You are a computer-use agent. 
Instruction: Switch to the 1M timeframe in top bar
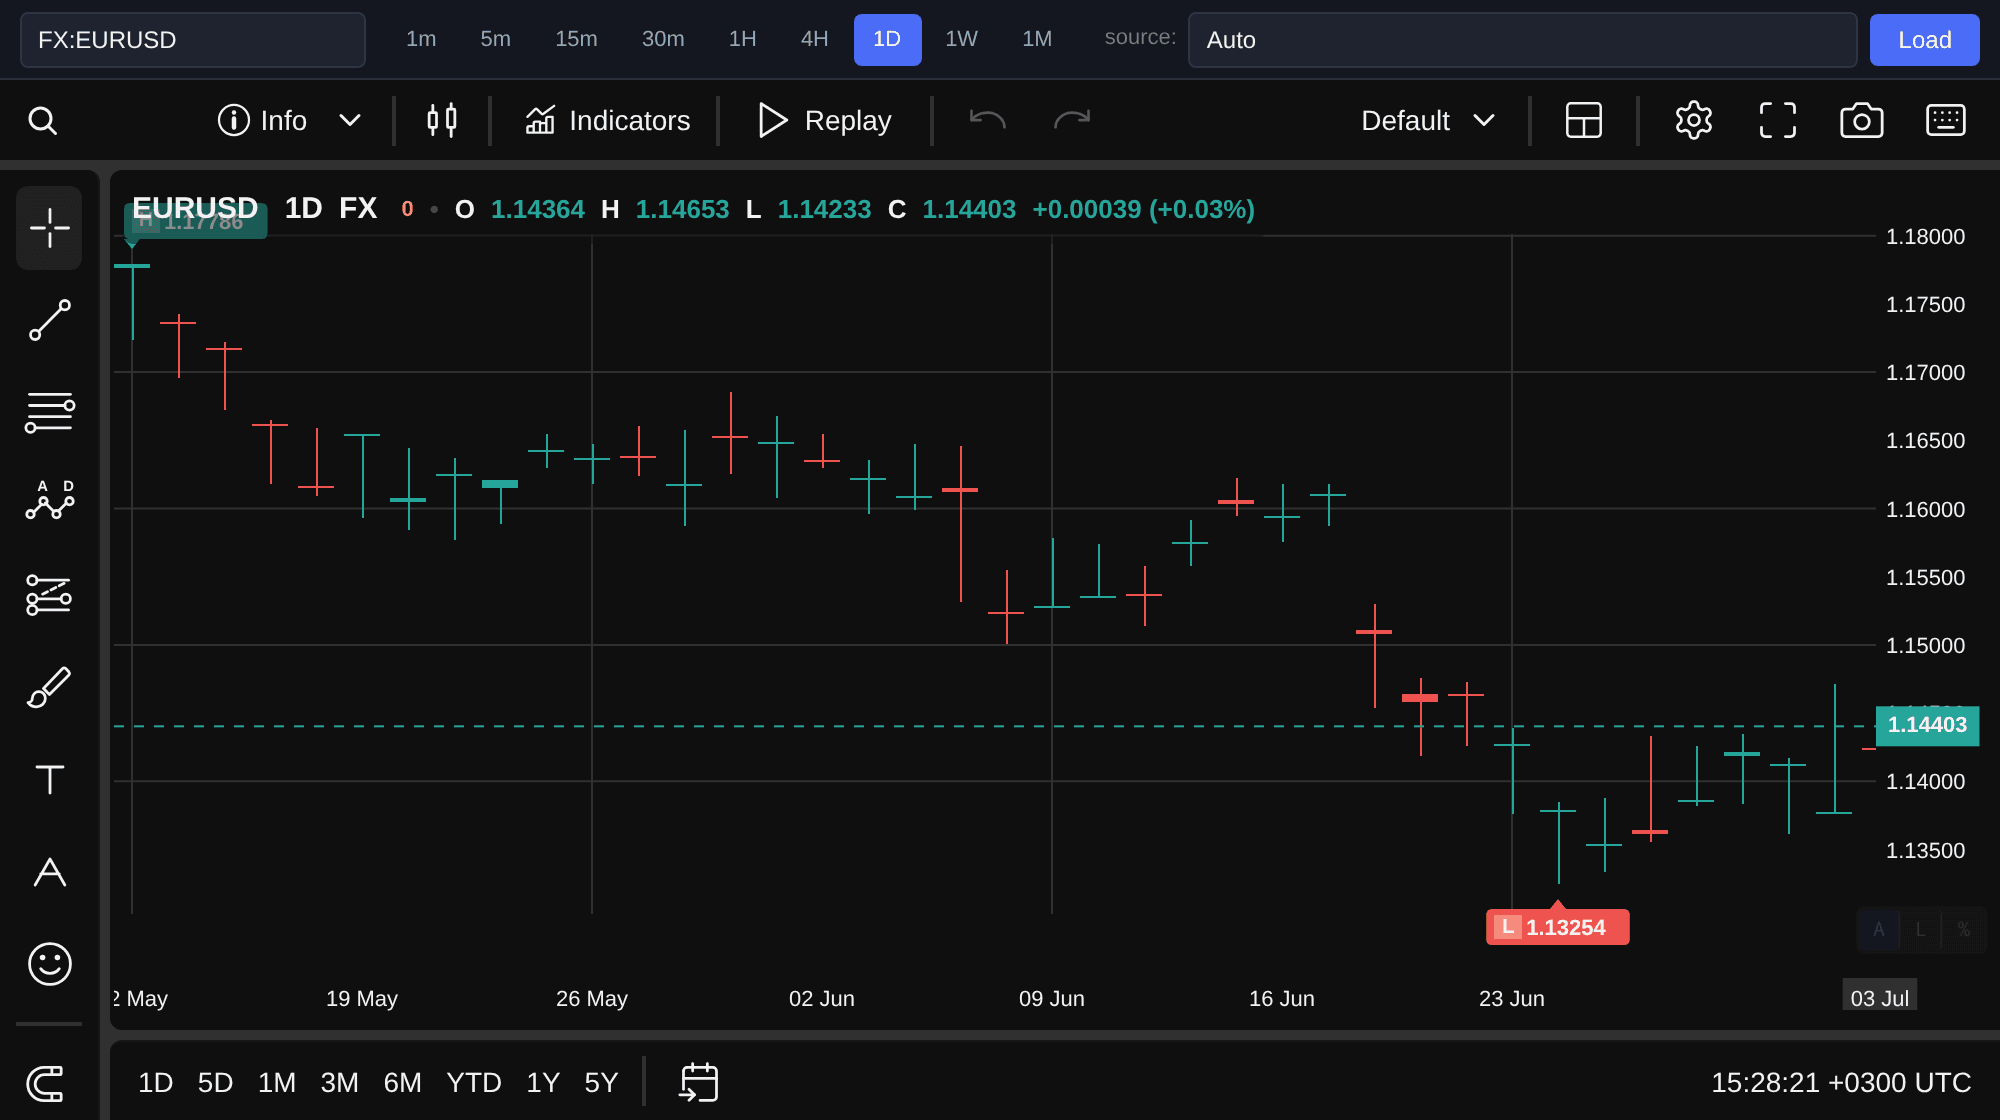1037,39
